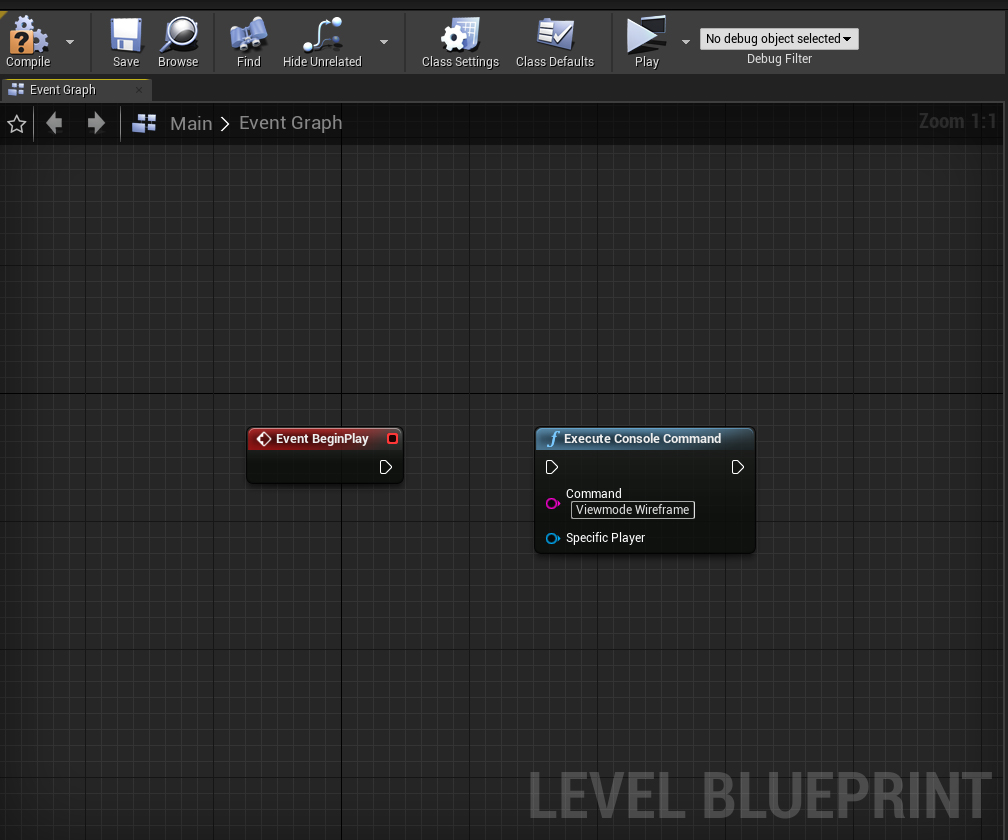Screen dimensions: 1008x840
Task: Open Class Settings
Action: (460, 42)
